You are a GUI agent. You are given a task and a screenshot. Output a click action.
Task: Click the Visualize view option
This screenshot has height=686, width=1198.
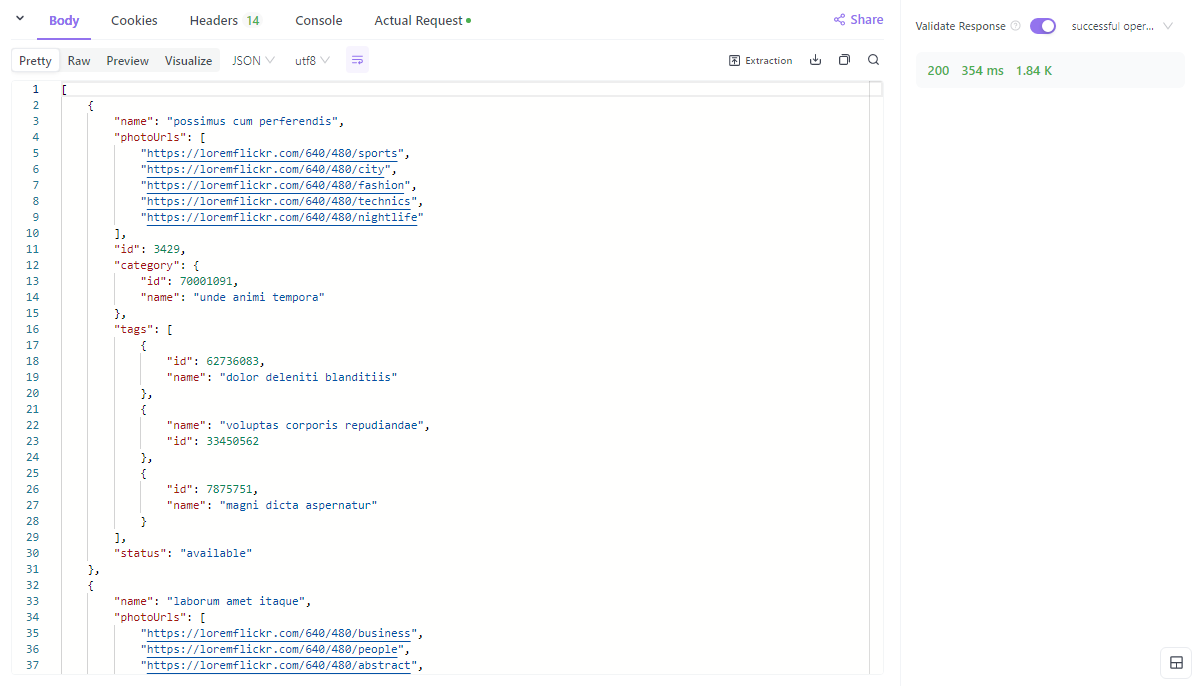click(188, 60)
